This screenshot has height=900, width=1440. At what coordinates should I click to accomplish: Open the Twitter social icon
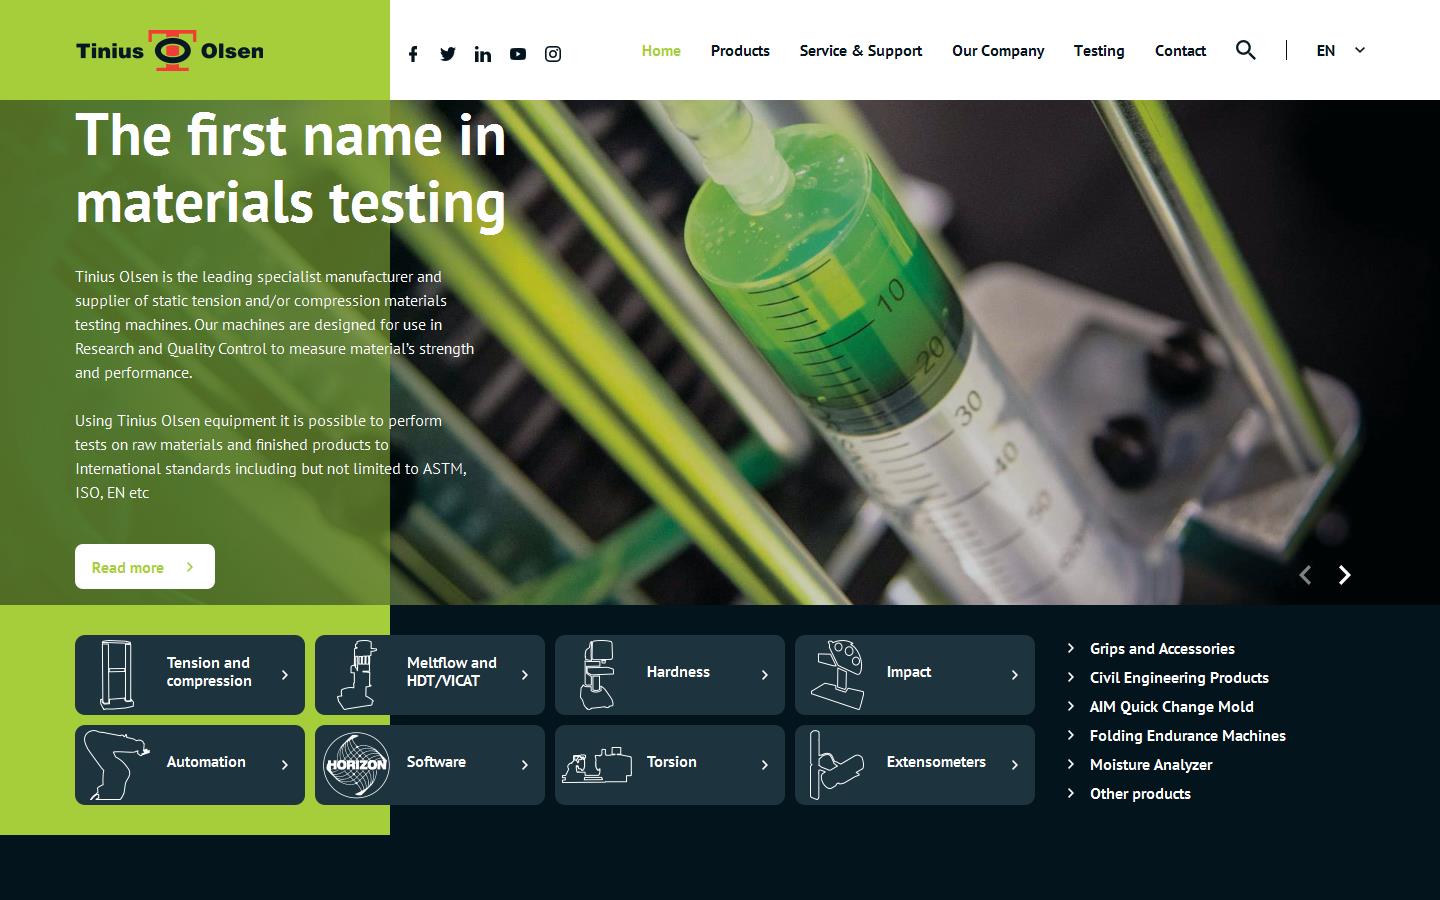(448, 54)
